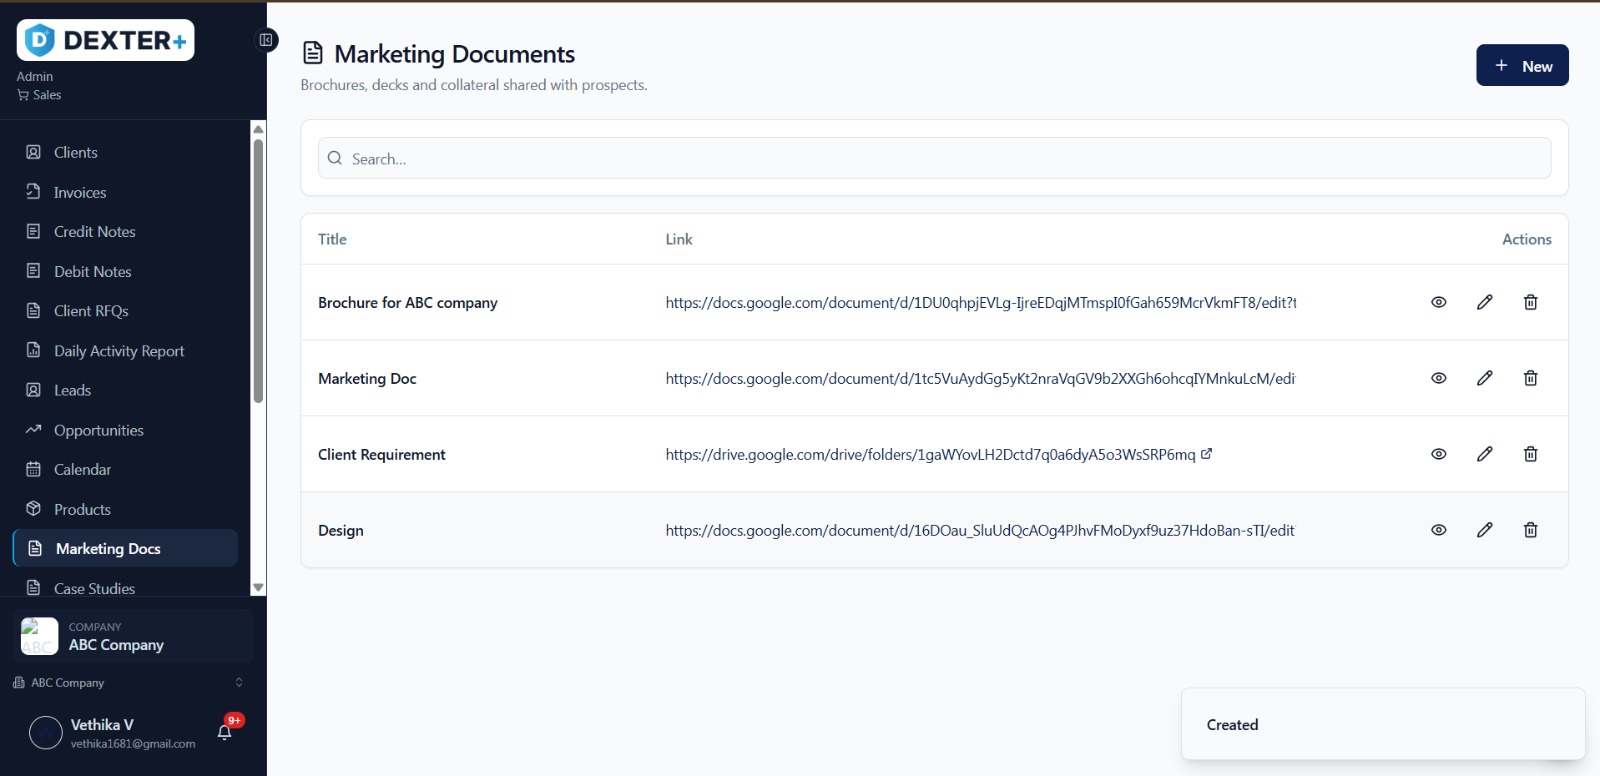Open the Clients menu item

(125, 152)
